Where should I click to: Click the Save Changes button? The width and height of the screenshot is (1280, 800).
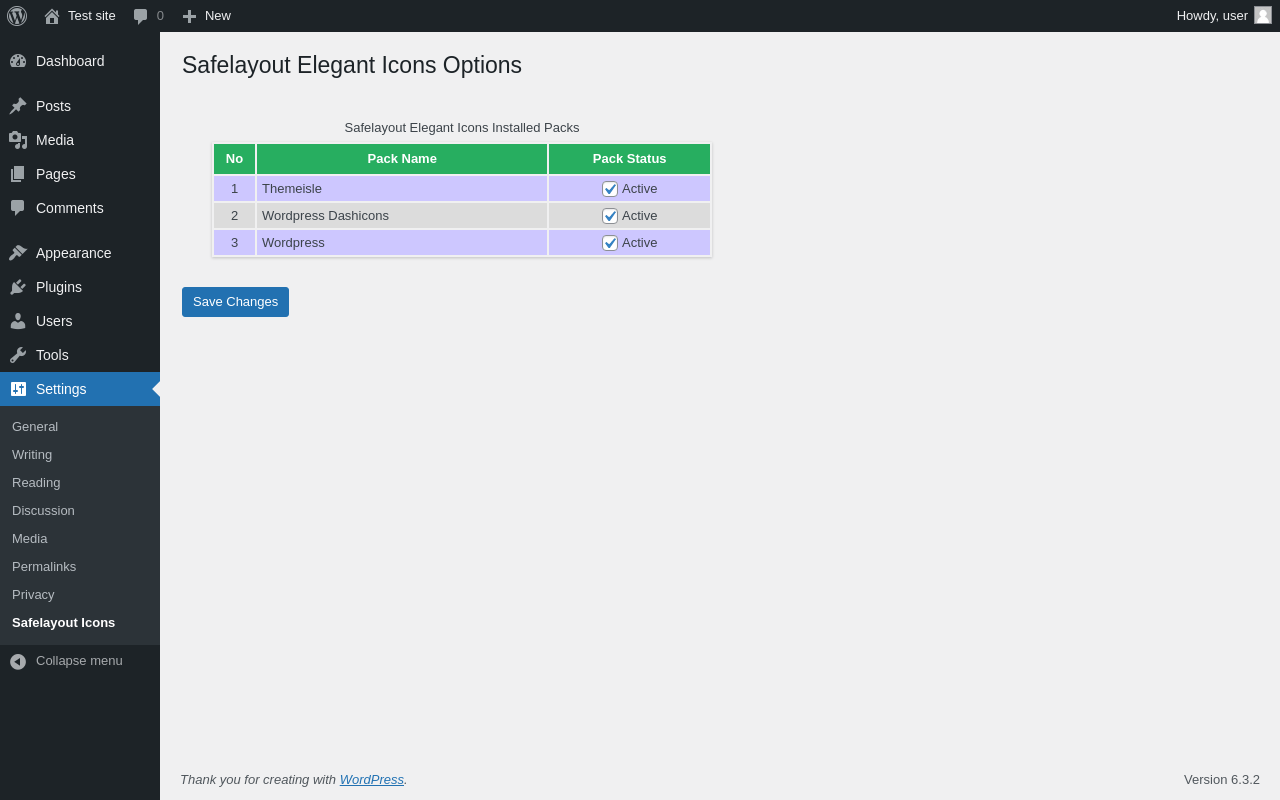point(235,302)
